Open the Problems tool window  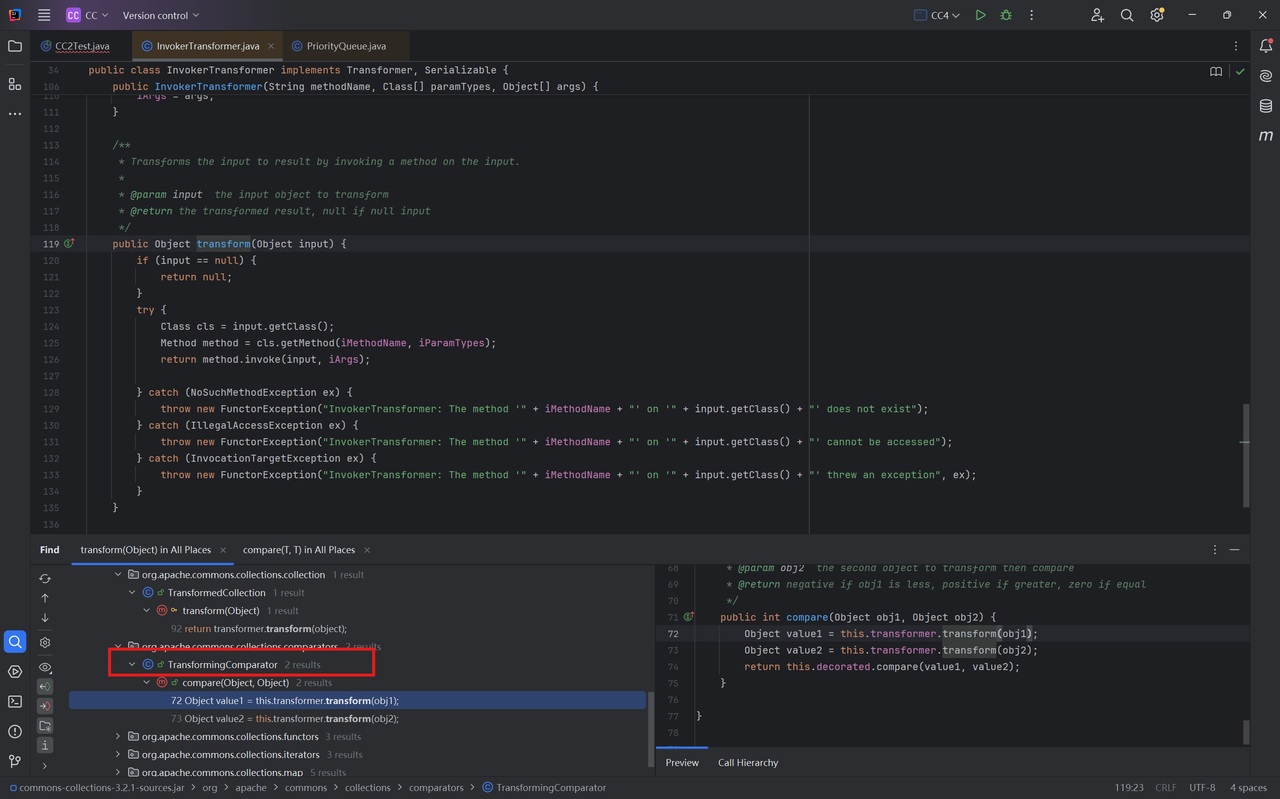tap(14, 732)
